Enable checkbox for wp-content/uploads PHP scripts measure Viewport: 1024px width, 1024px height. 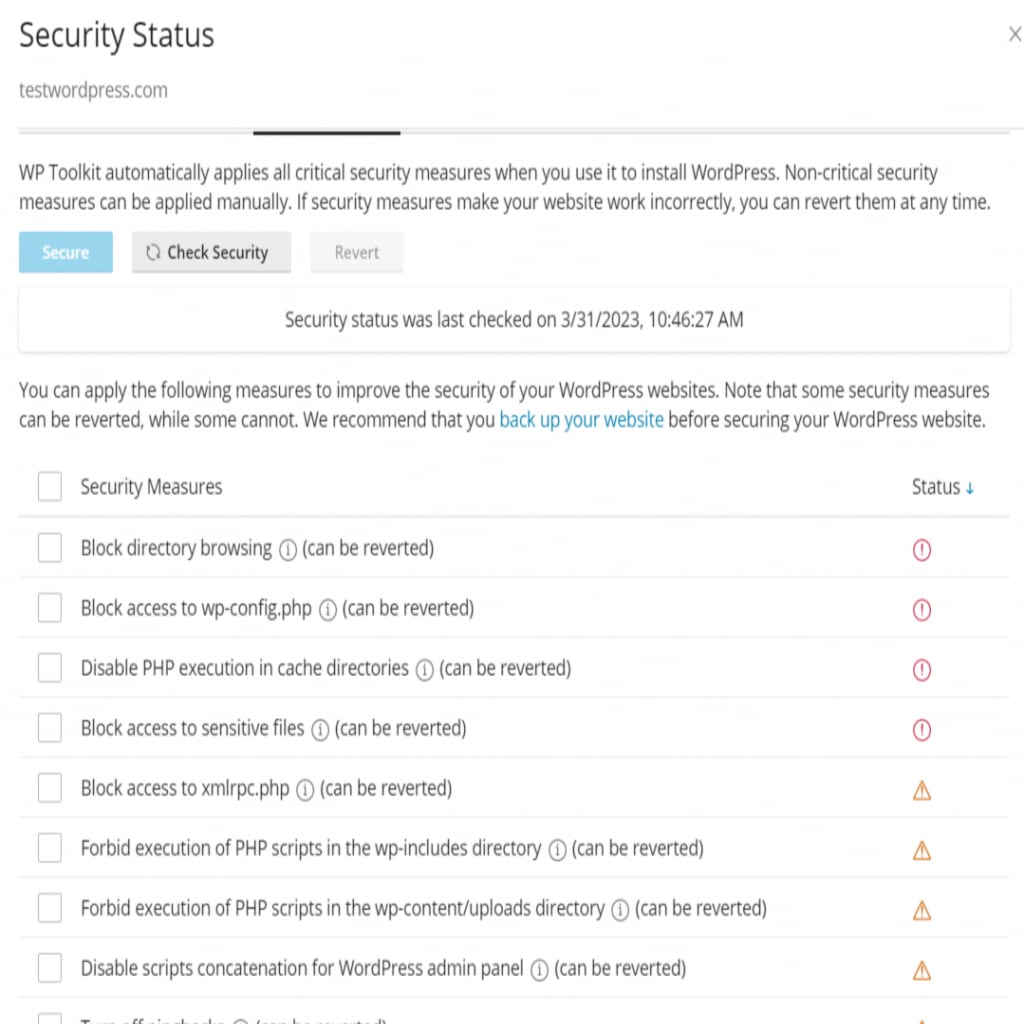50,908
